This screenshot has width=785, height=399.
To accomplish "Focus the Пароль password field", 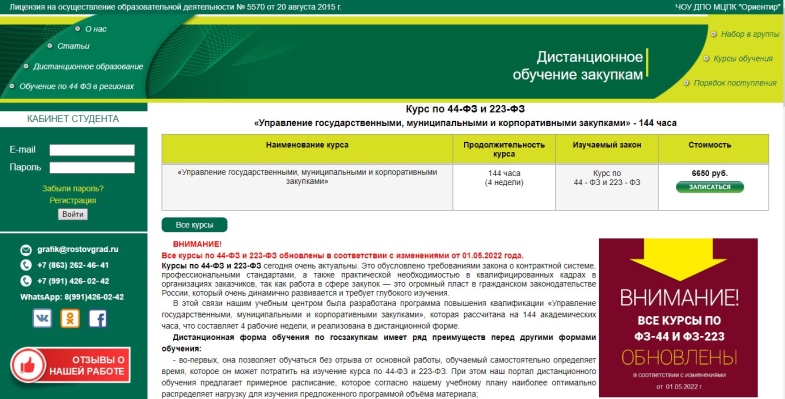I will point(92,168).
